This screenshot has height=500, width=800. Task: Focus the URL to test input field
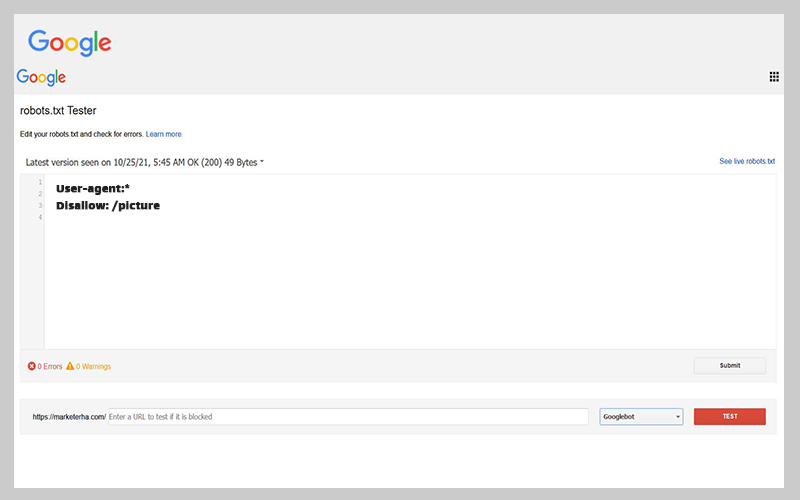(348, 416)
